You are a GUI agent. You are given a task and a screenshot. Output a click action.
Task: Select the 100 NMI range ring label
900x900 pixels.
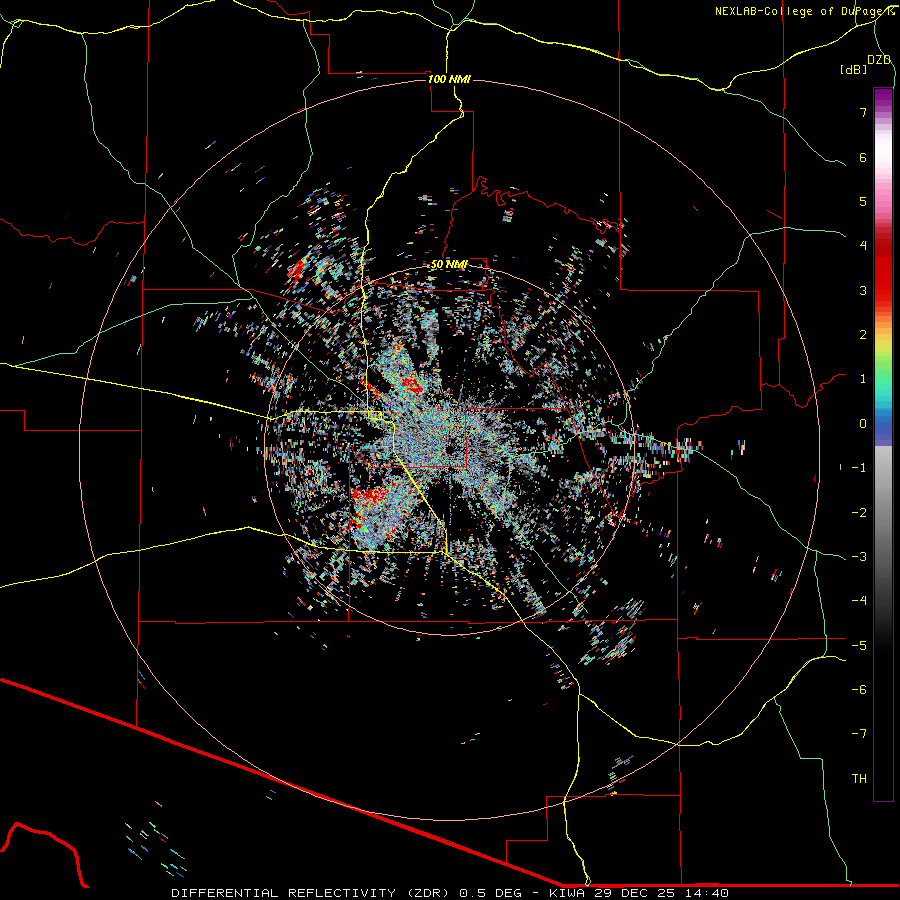click(x=449, y=79)
